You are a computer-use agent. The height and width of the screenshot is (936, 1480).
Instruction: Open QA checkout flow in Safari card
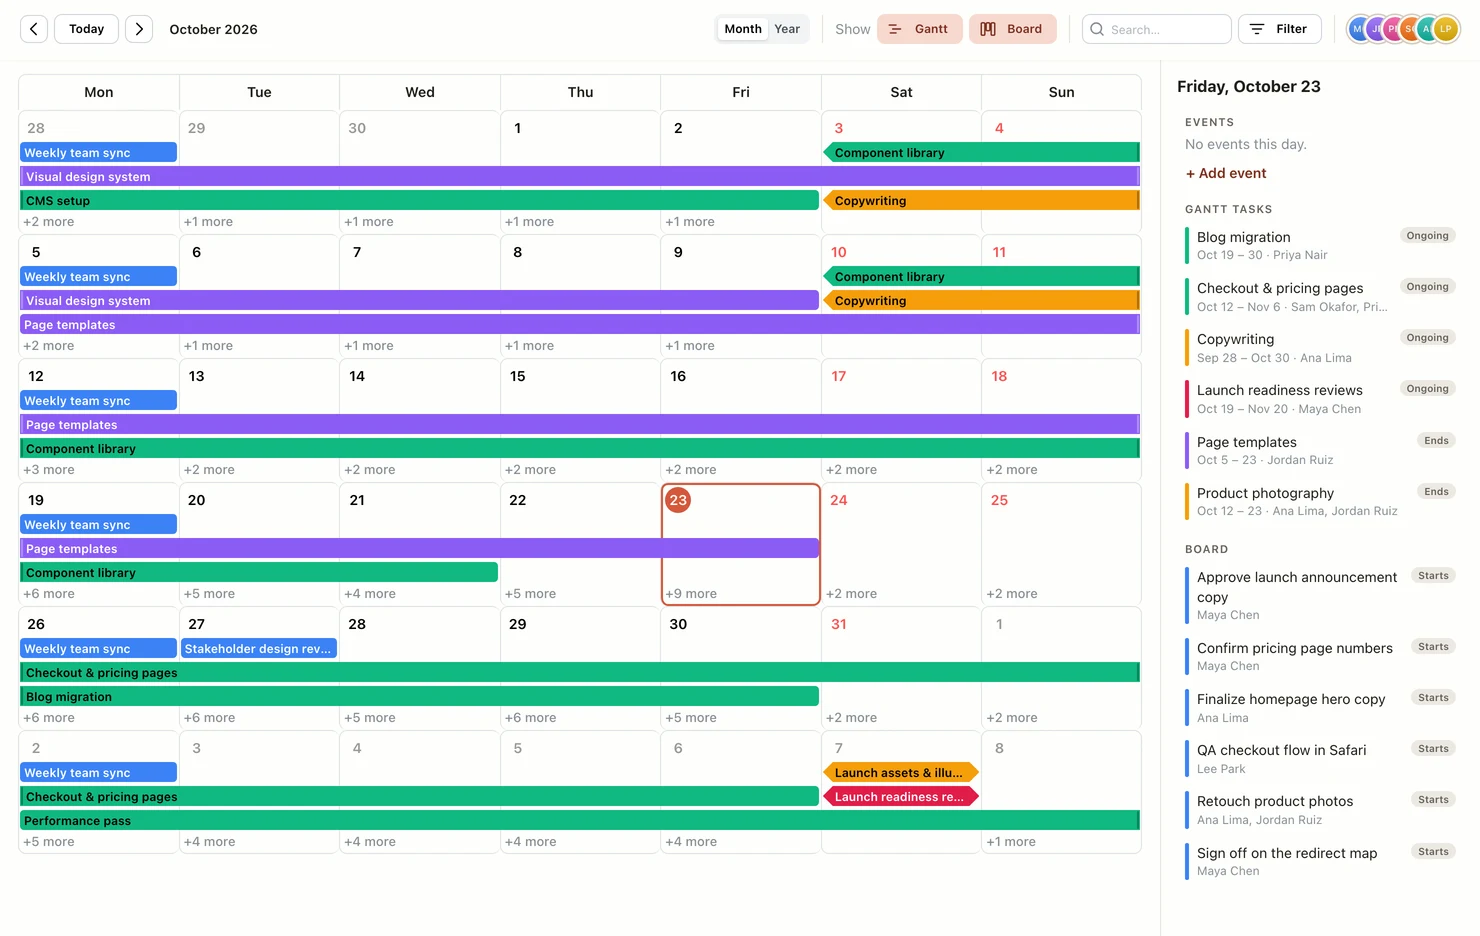pos(1319,759)
